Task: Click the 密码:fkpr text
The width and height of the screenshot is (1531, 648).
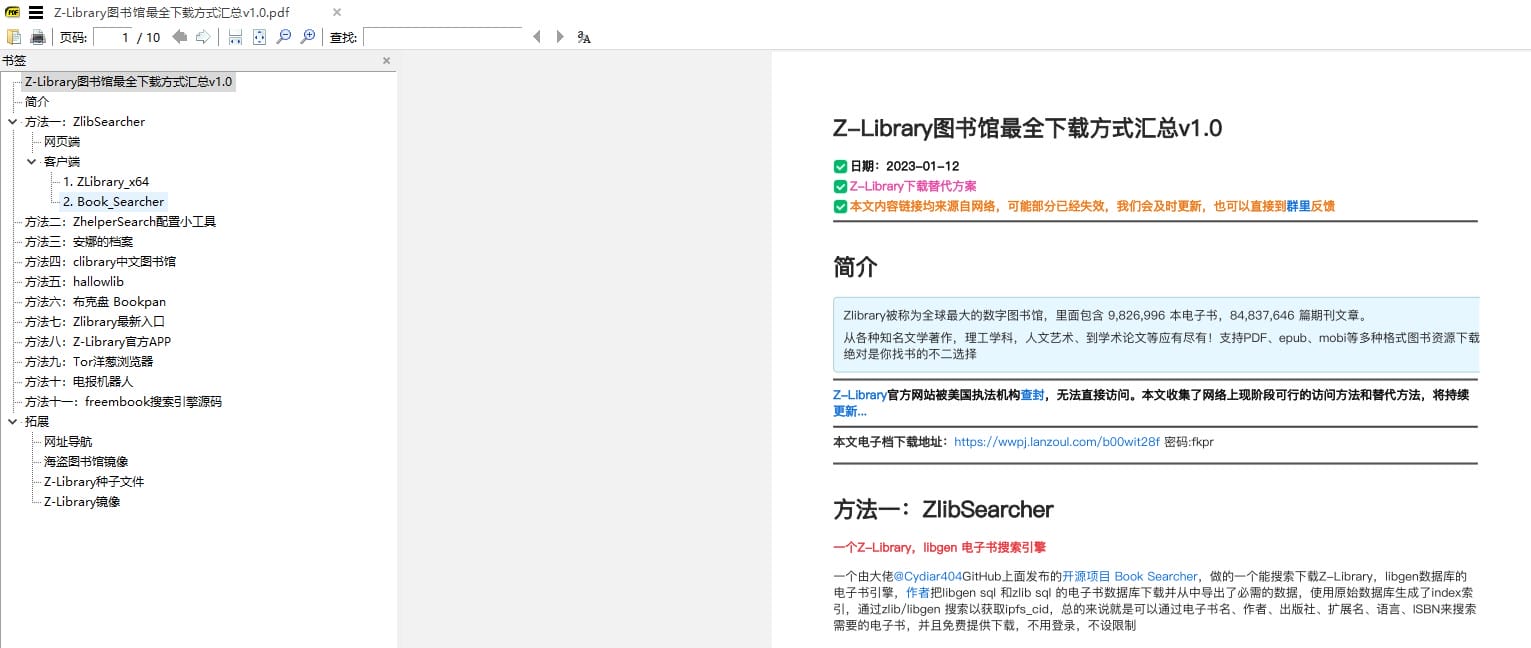Action: (x=1189, y=441)
